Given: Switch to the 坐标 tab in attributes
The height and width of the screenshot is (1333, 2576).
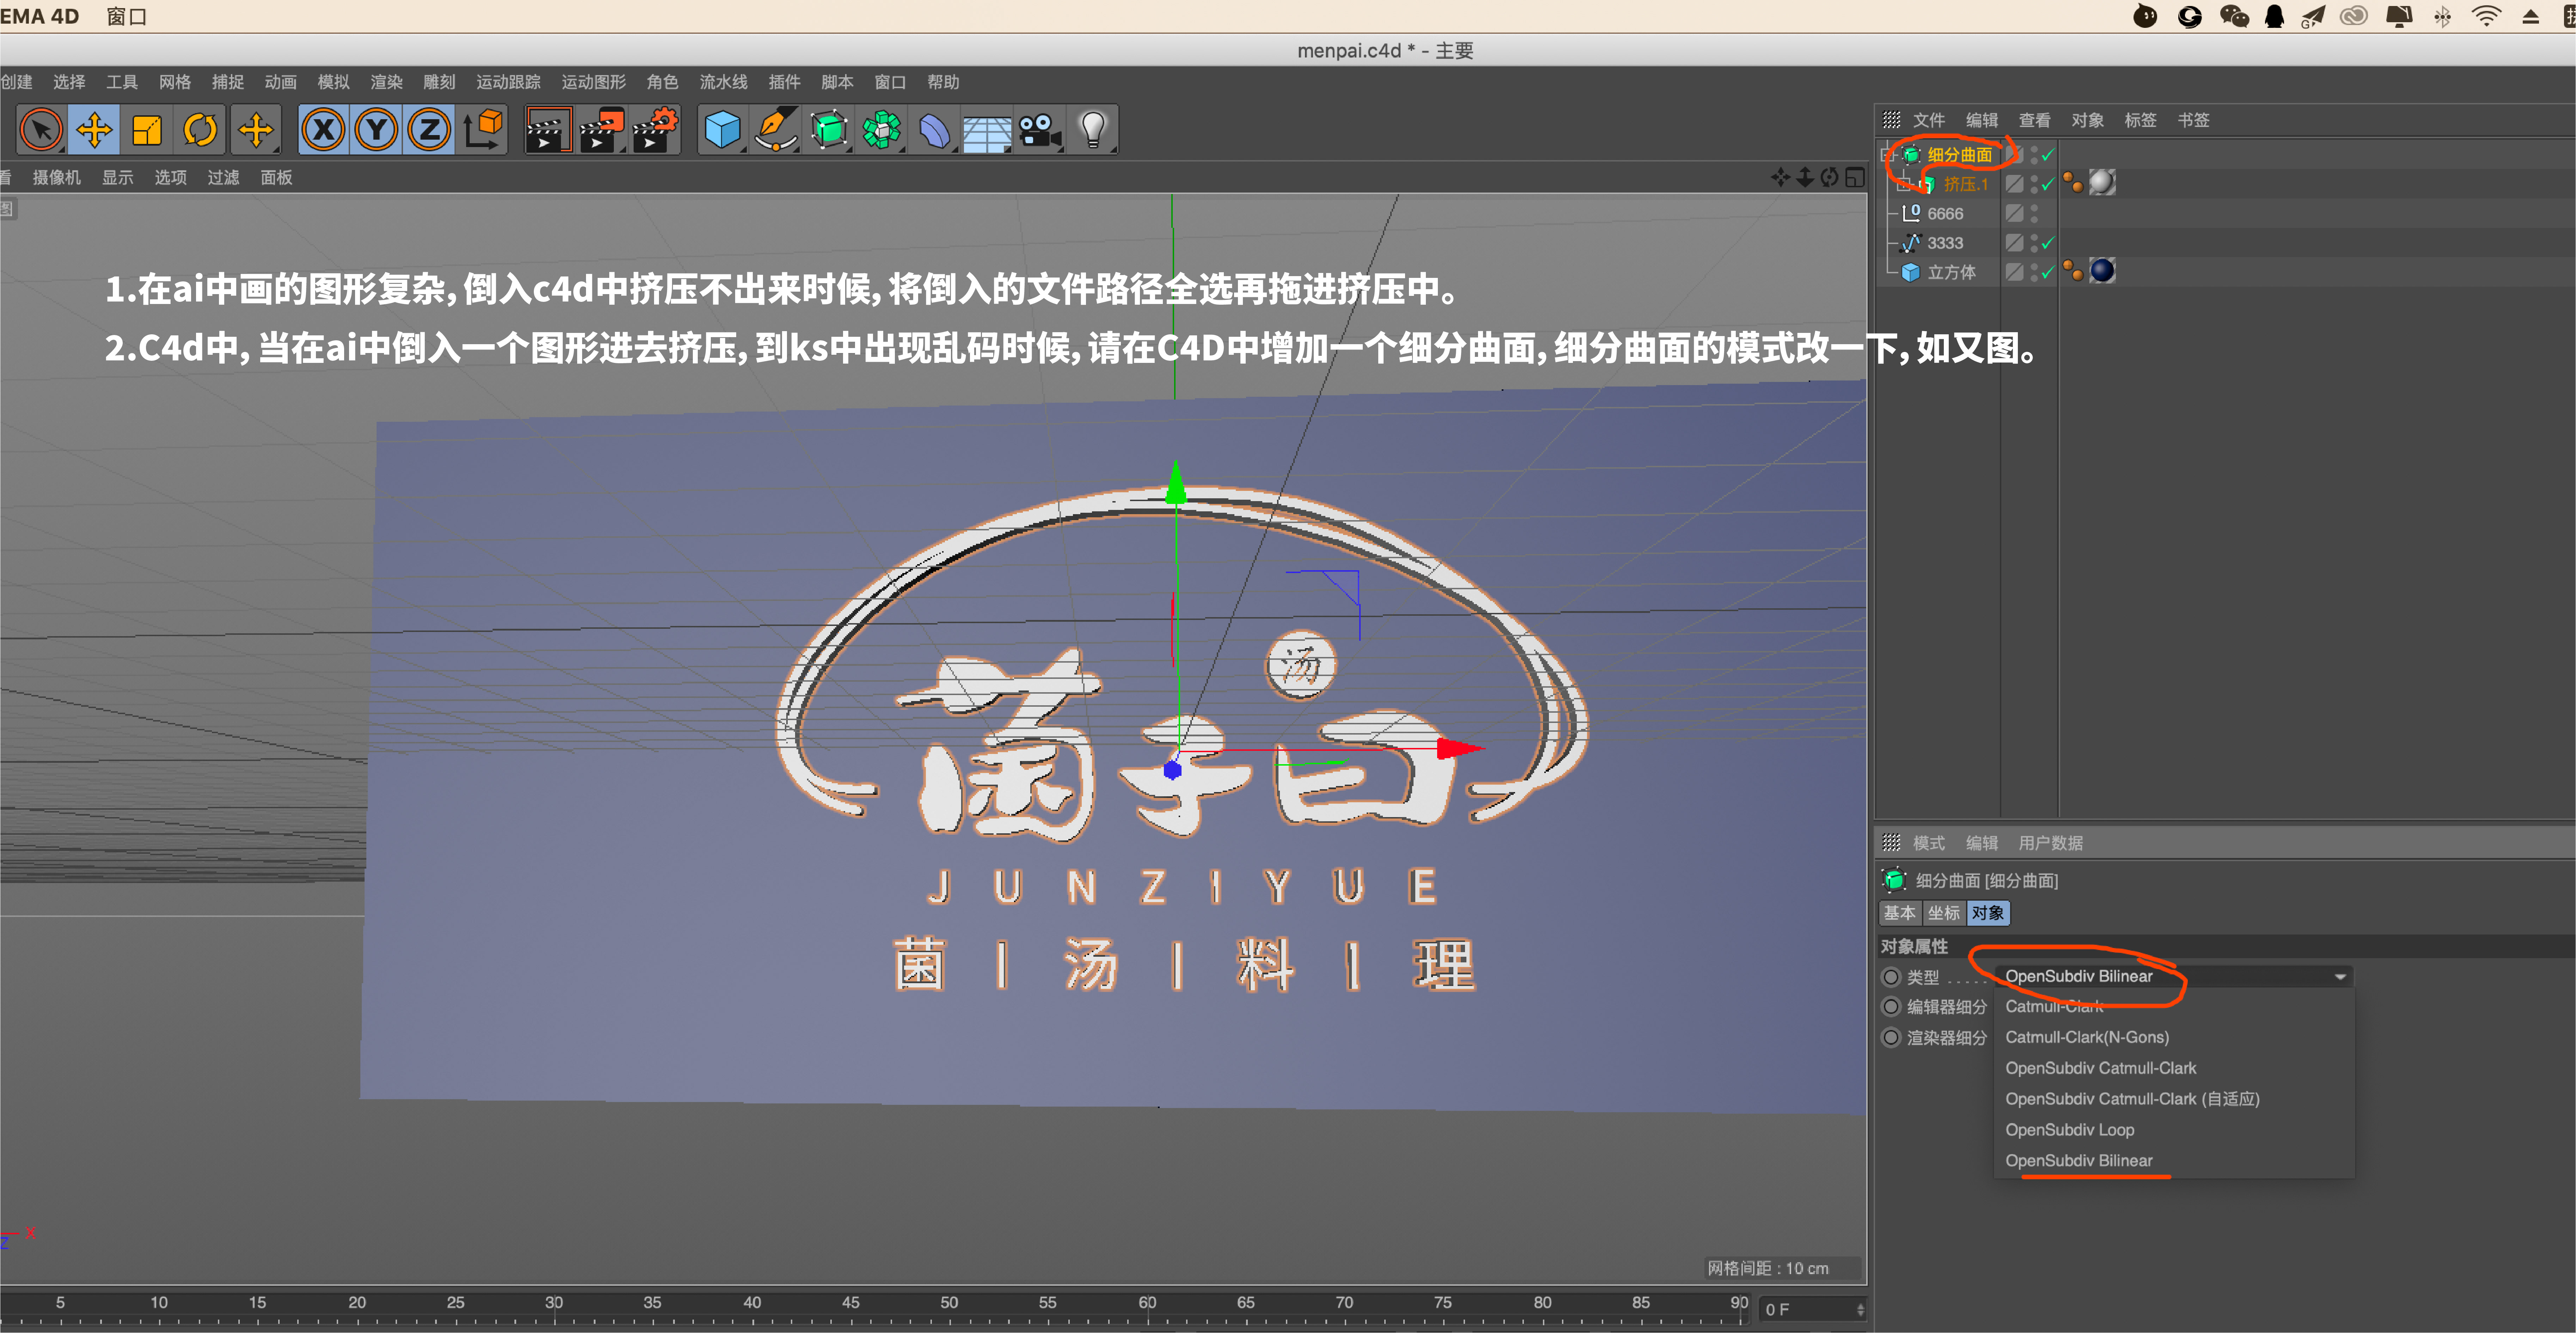Looking at the screenshot, I should (x=1944, y=913).
